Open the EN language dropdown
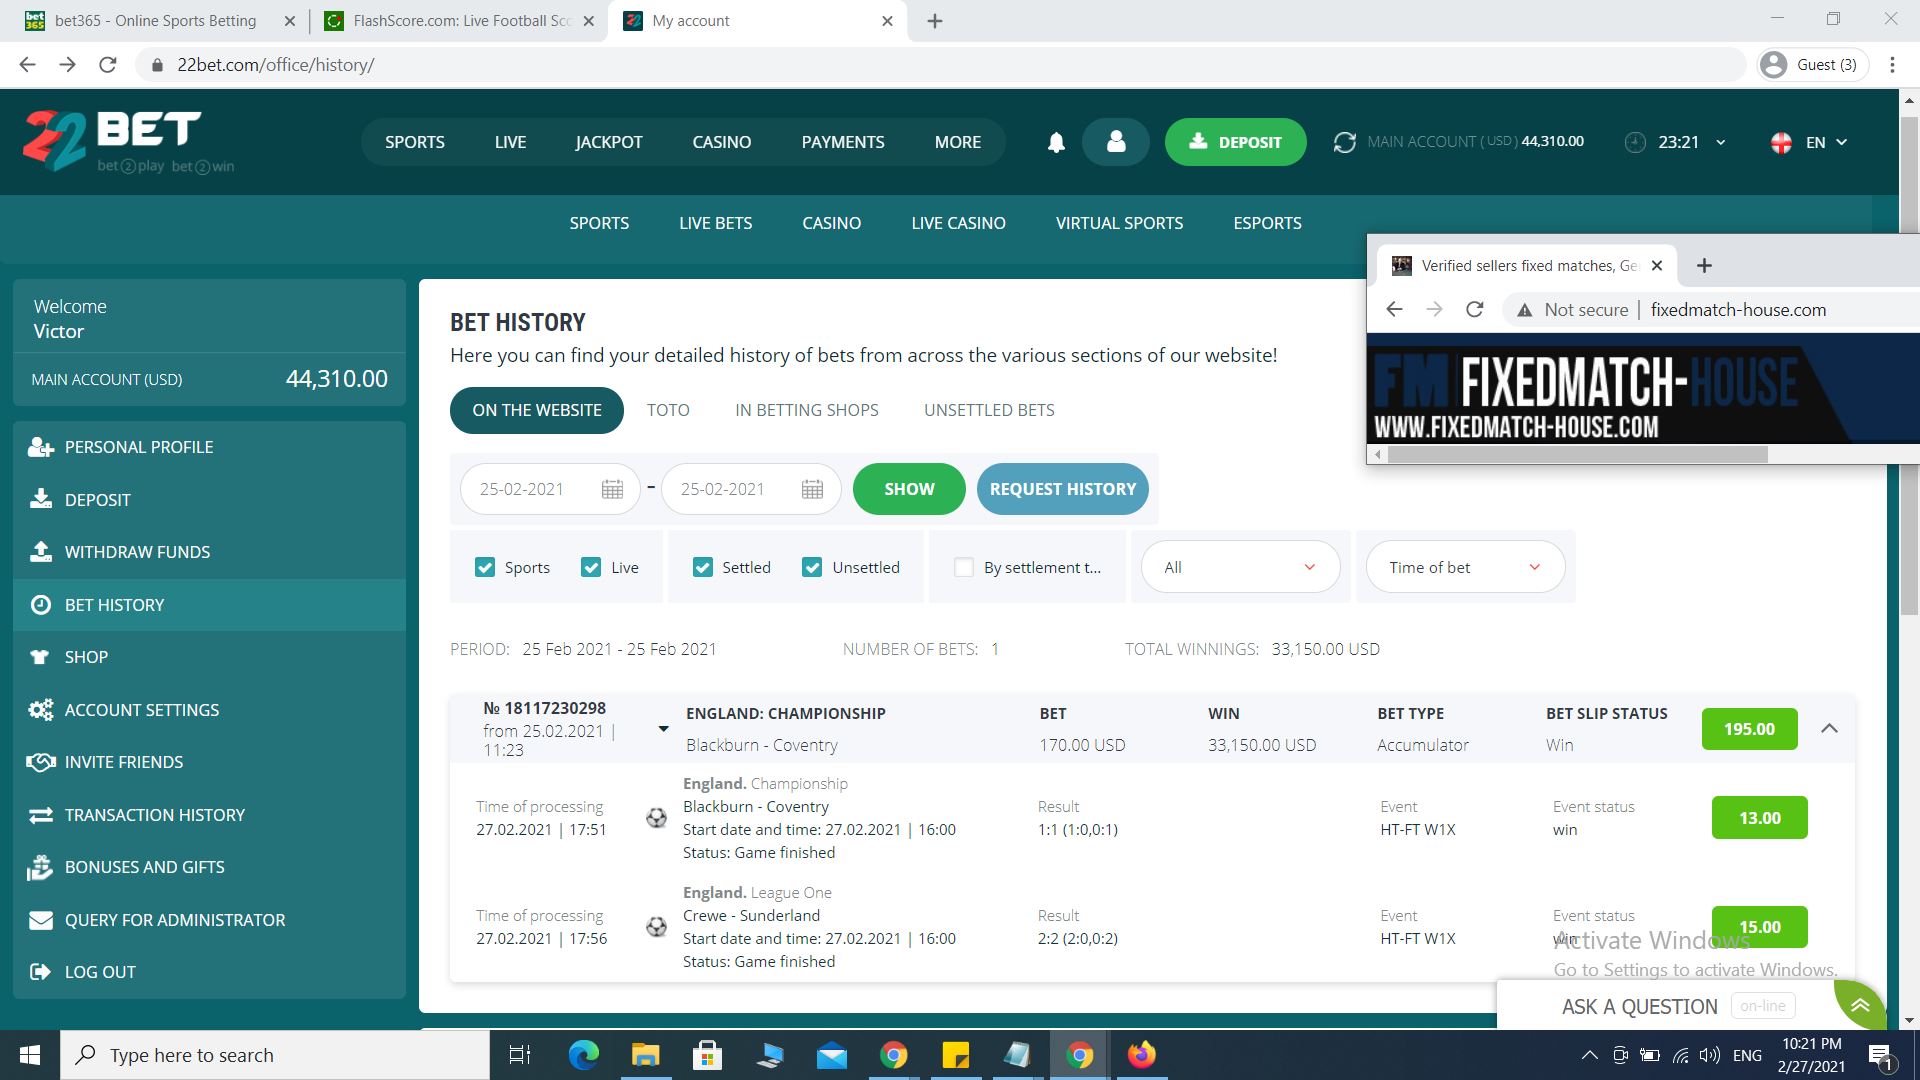Image resolution: width=1920 pixels, height=1080 pixels. (x=1826, y=142)
